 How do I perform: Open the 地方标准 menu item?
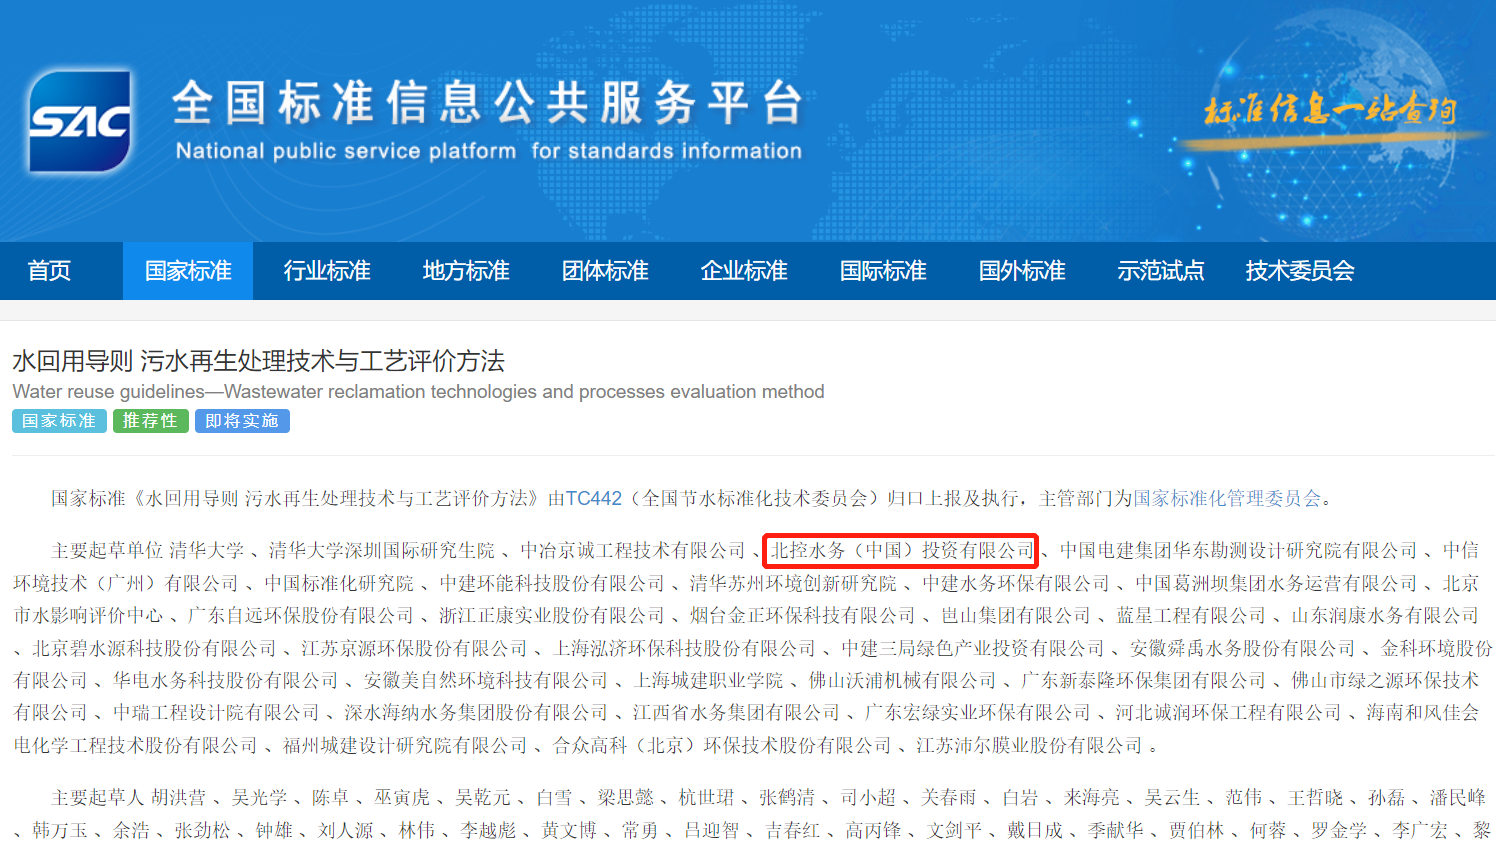click(466, 271)
